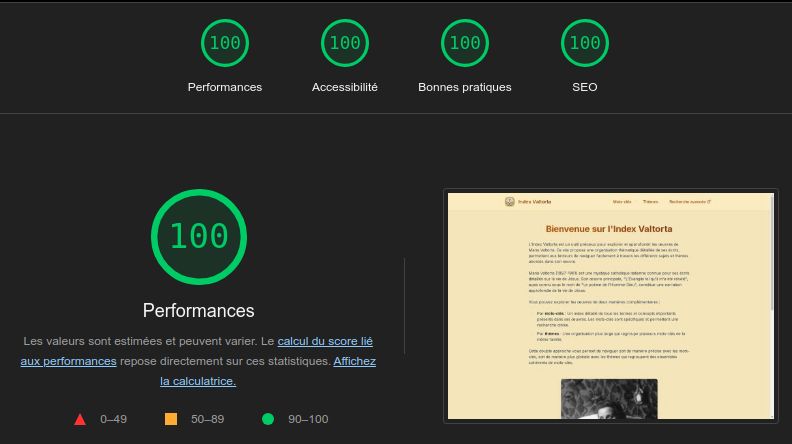Open the SEO score gauge
The height and width of the screenshot is (444, 792).
585,43
